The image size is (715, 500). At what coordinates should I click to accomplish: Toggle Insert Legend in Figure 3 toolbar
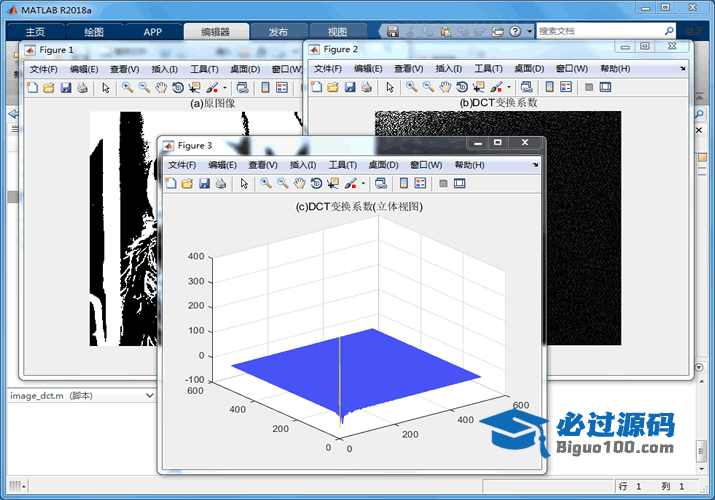(x=420, y=184)
